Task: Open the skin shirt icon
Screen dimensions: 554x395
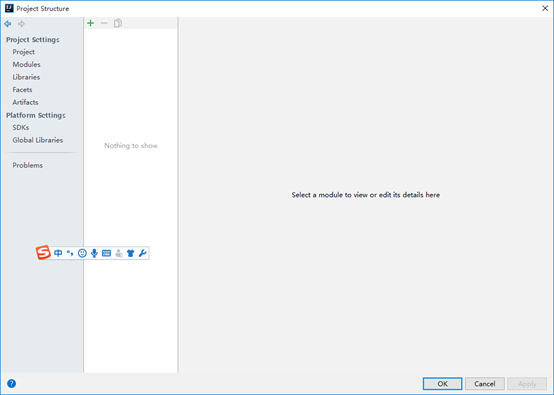Action: 131,253
